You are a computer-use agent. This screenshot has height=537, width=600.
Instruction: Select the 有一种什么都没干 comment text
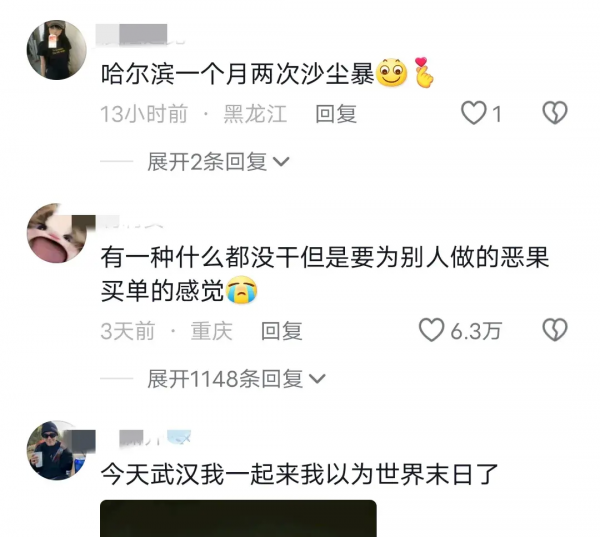[x=325, y=274]
